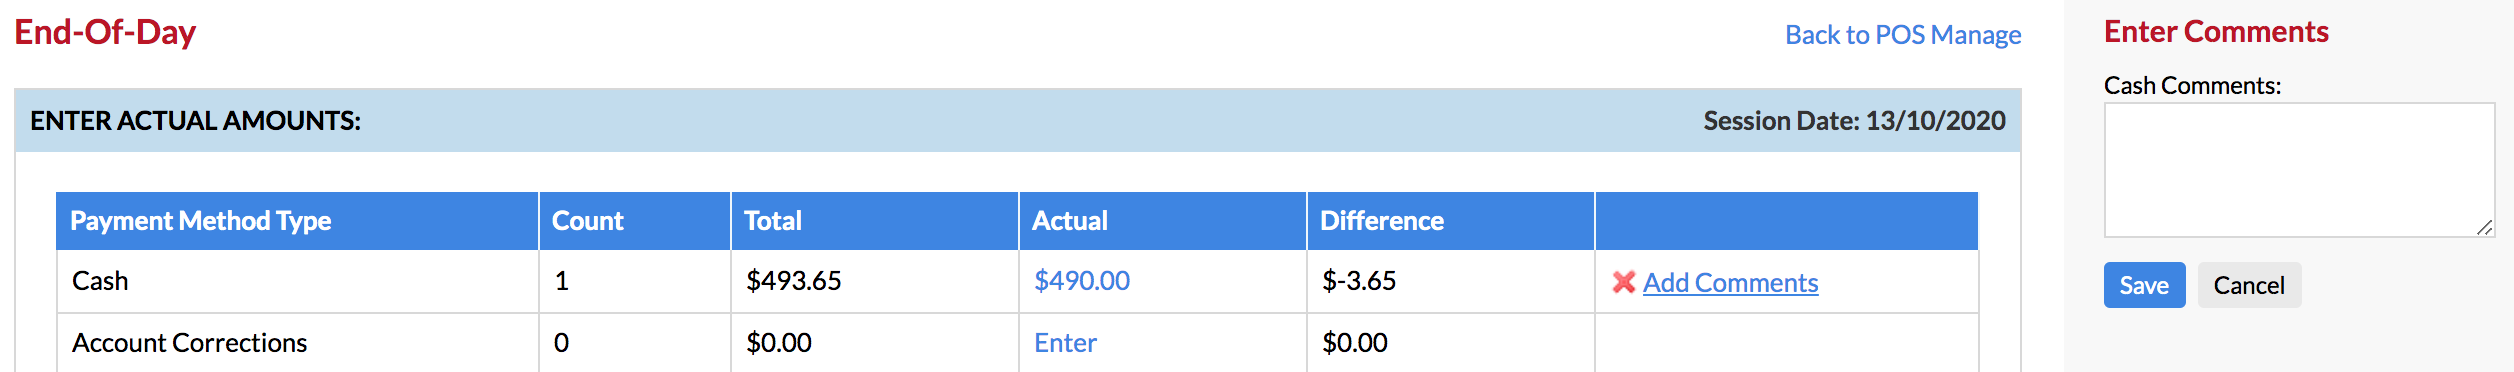The image size is (2514, 372).
Task: Click the red X icon beside Add Comments
Action: click(1623, 283)
